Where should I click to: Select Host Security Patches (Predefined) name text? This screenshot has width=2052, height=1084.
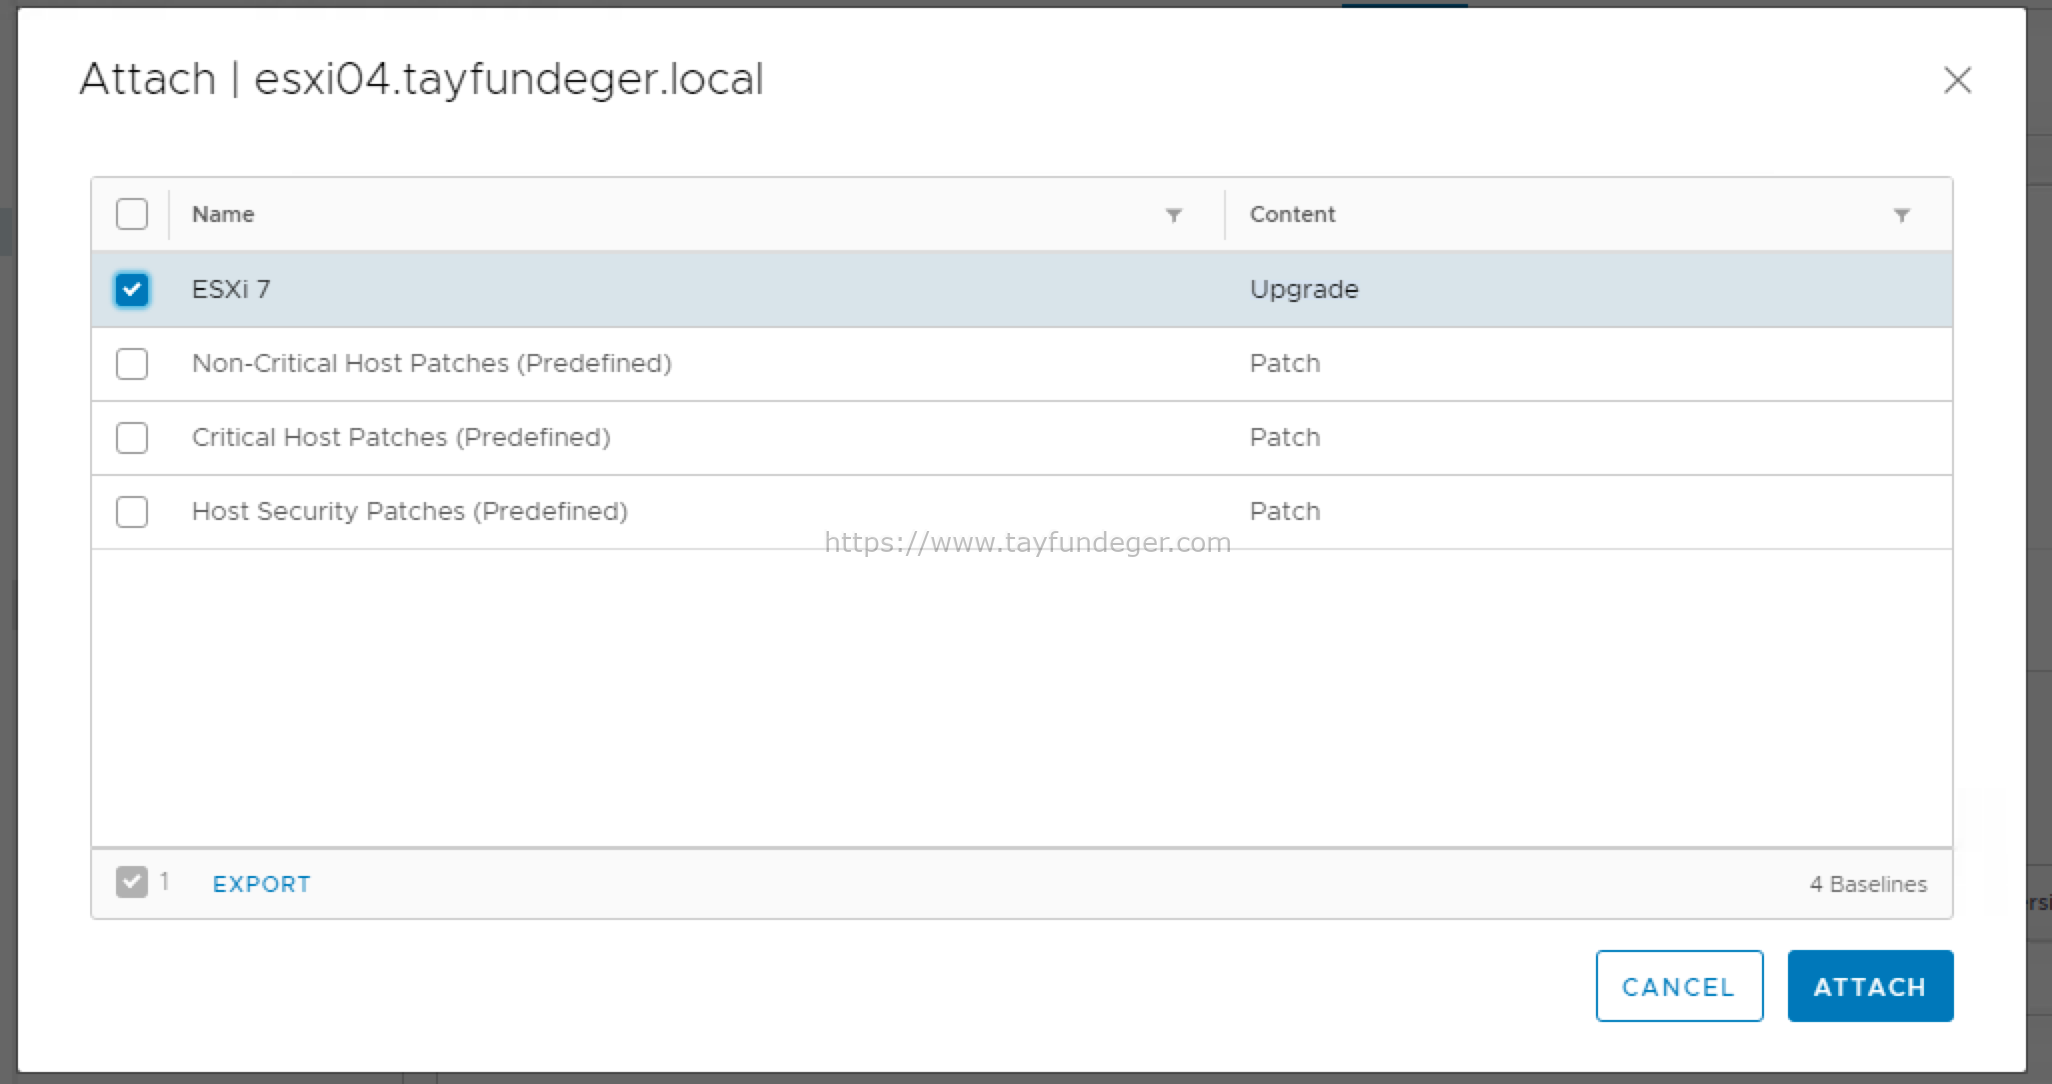pyautogui.click(x=410, y=511)
